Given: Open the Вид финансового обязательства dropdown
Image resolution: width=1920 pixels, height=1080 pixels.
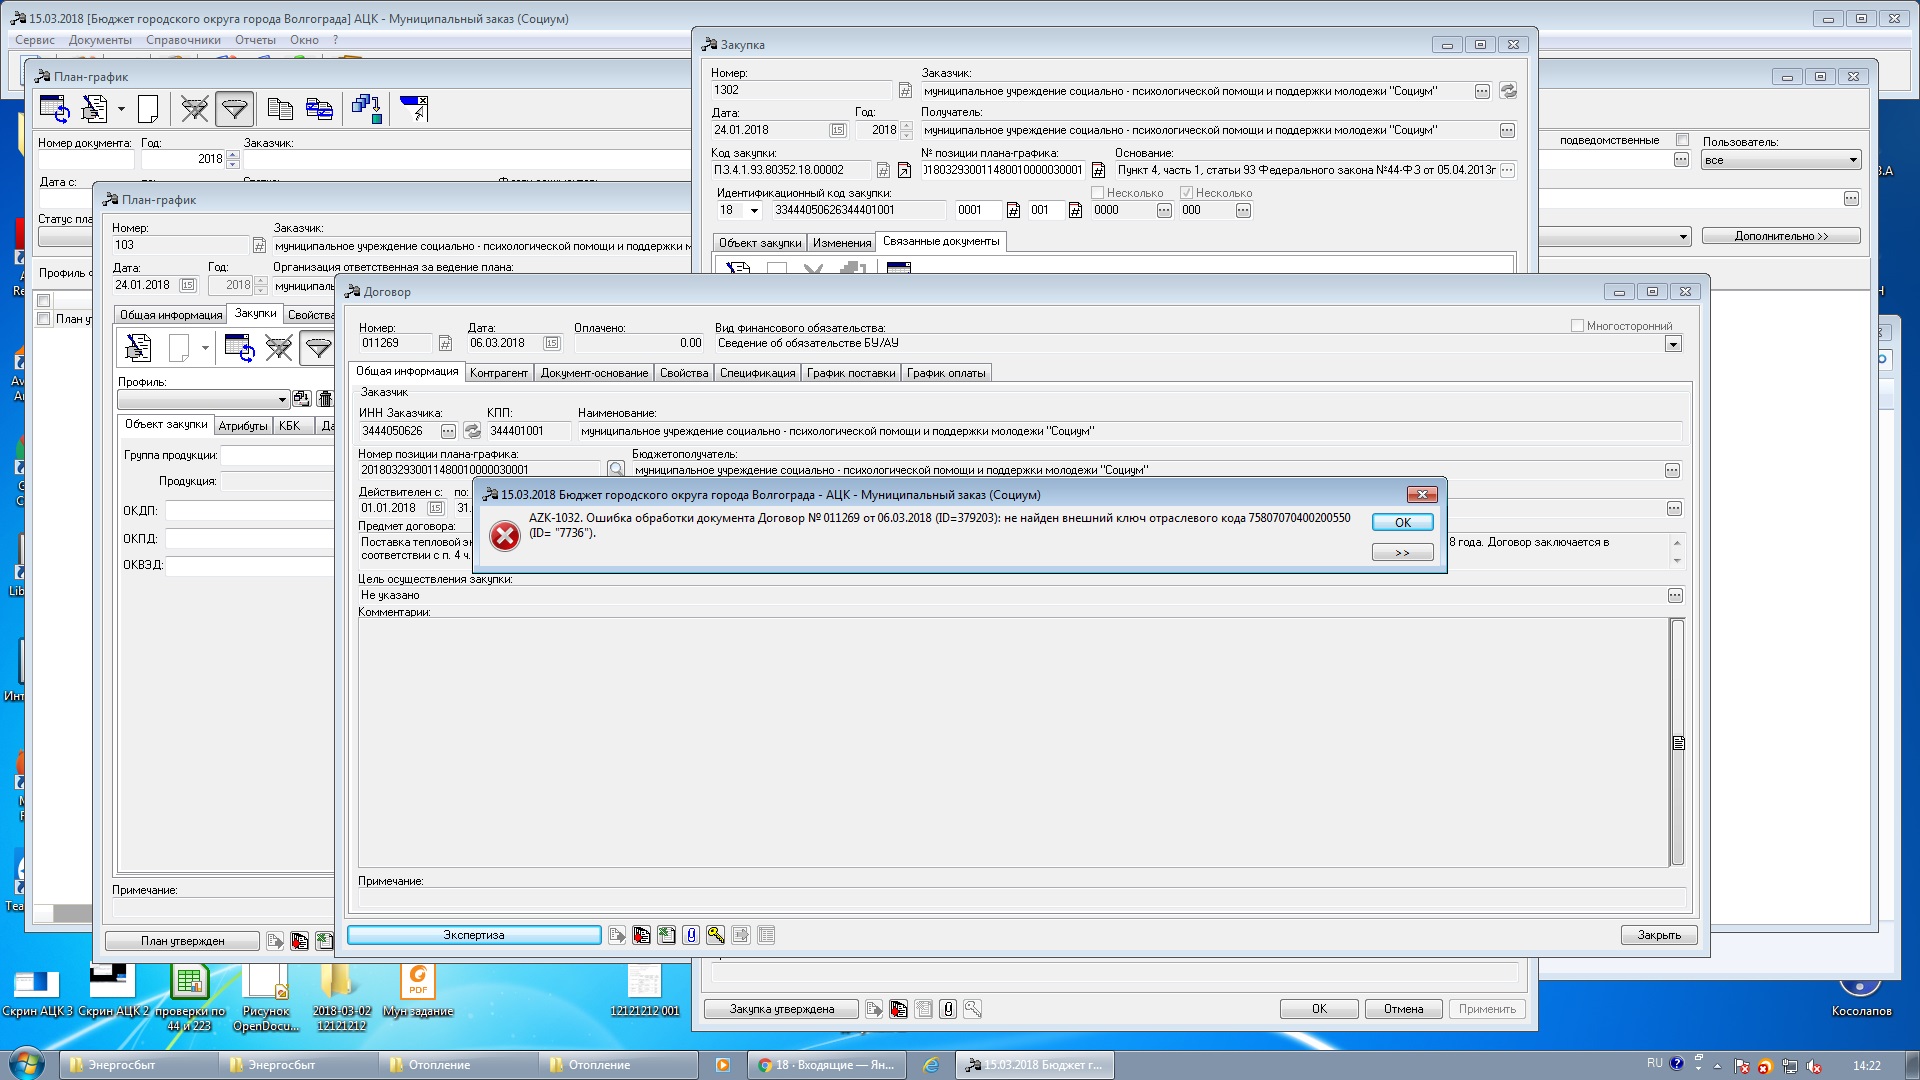Looking at the screenshot, I should [x=1673, y=344].
